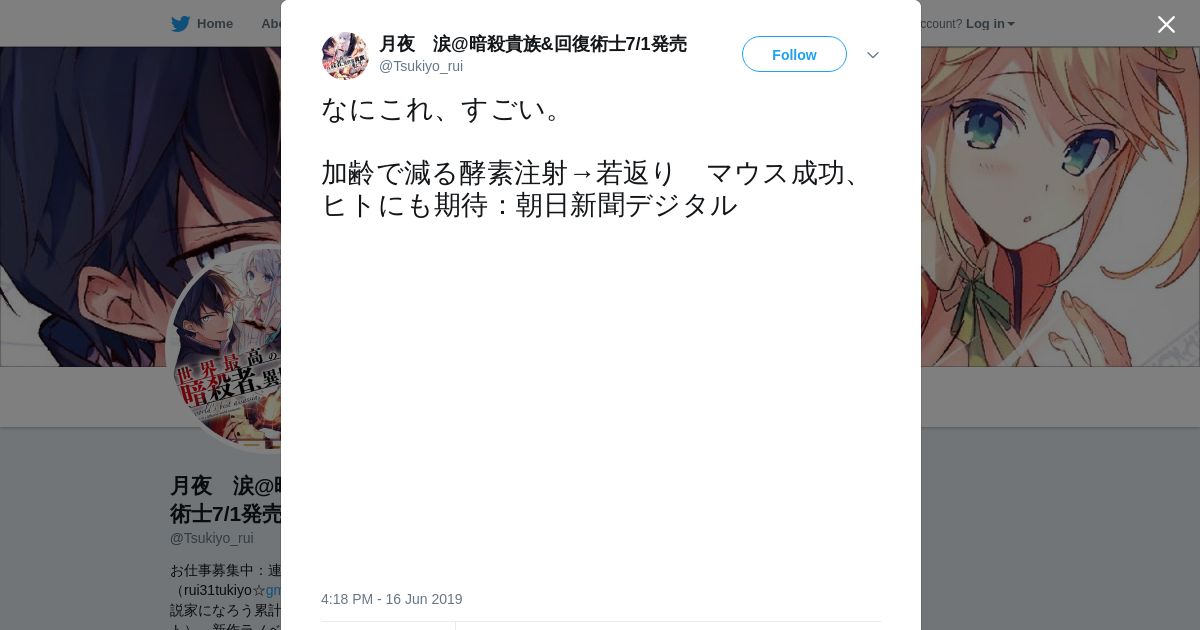Expand the tweet options chevron
Image resolution: width=1200 pixels, height=630 pixels.
point(873,55)
